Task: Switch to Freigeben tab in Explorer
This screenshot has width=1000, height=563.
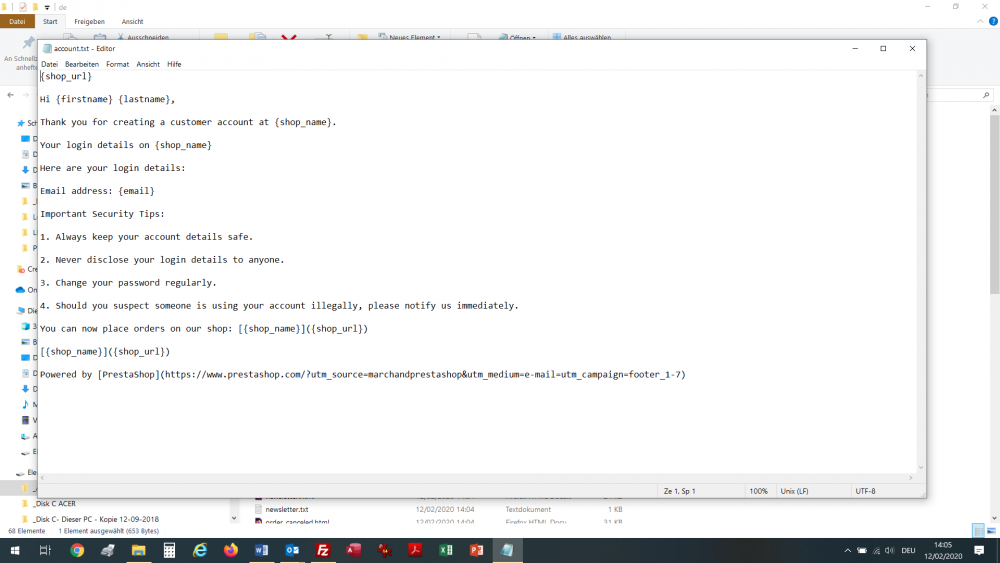Action: [89, 22]
